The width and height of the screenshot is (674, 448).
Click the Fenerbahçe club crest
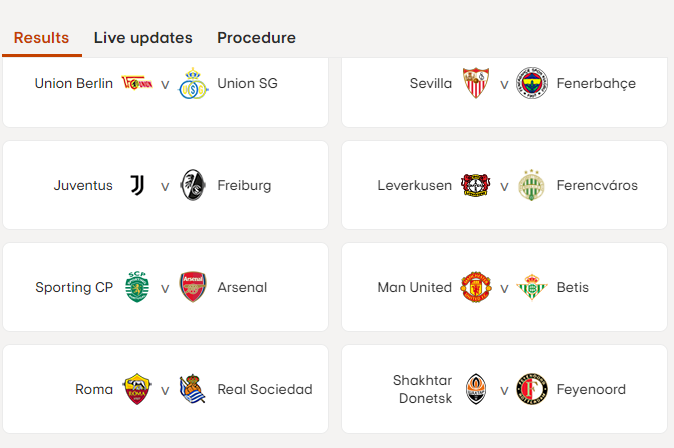click(x=532, y=84)
